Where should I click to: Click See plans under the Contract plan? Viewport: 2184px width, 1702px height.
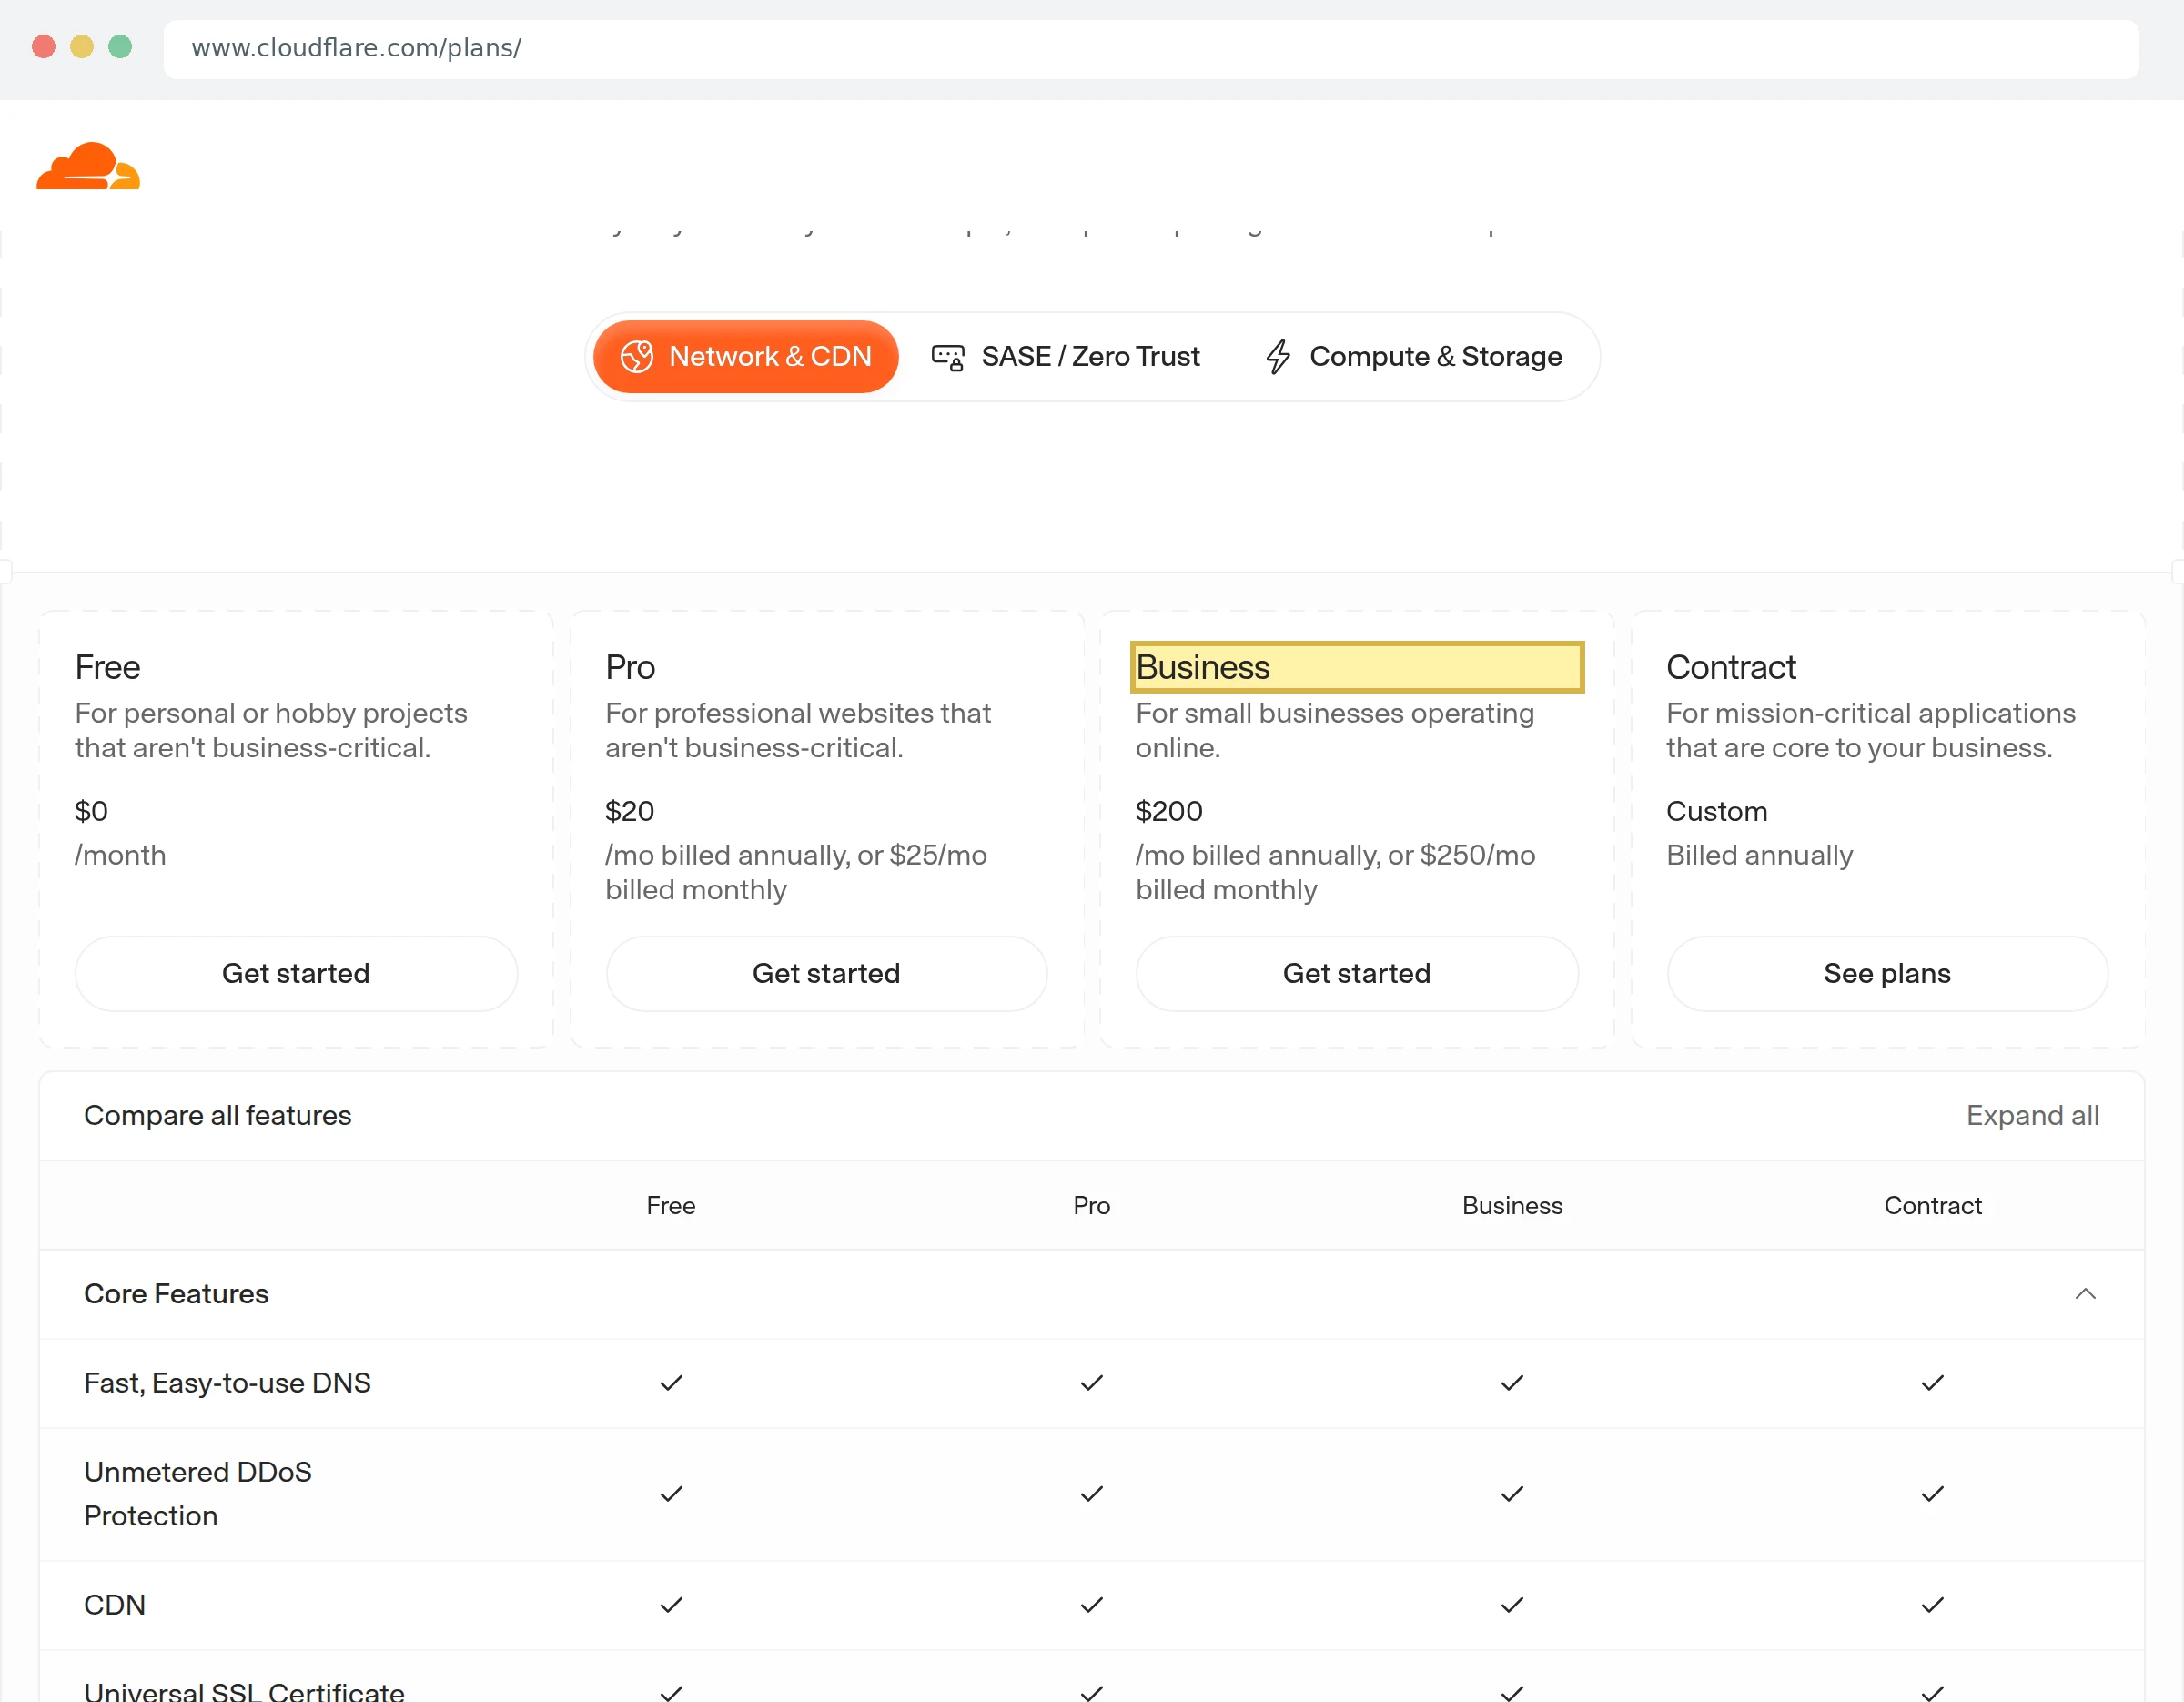1887,973
